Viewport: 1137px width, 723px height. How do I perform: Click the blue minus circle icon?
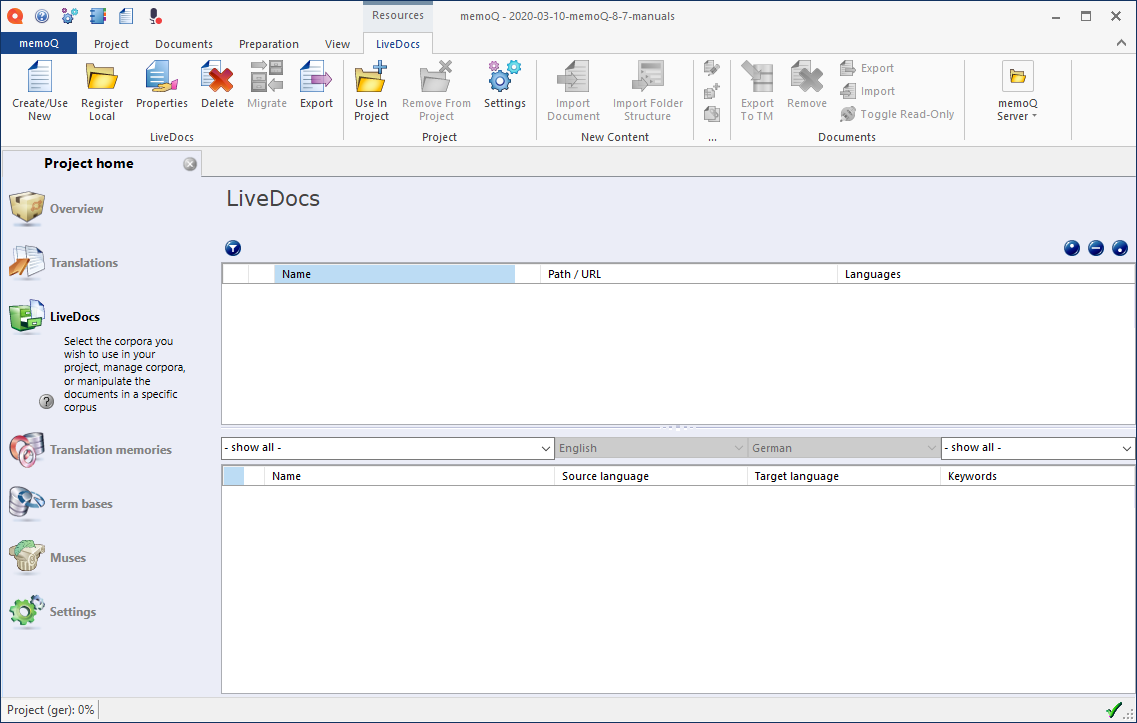tap(1096, 248)
